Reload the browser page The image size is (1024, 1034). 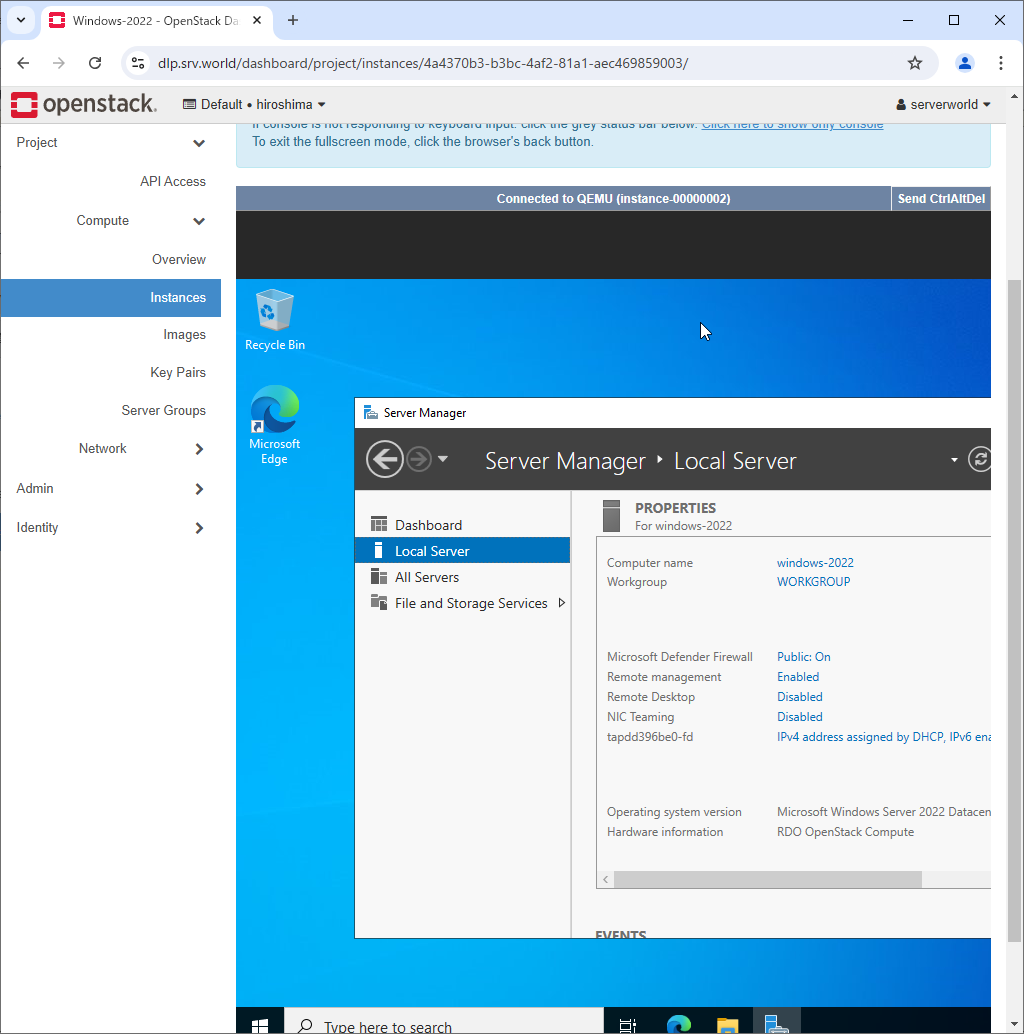[x=95, y=63]
